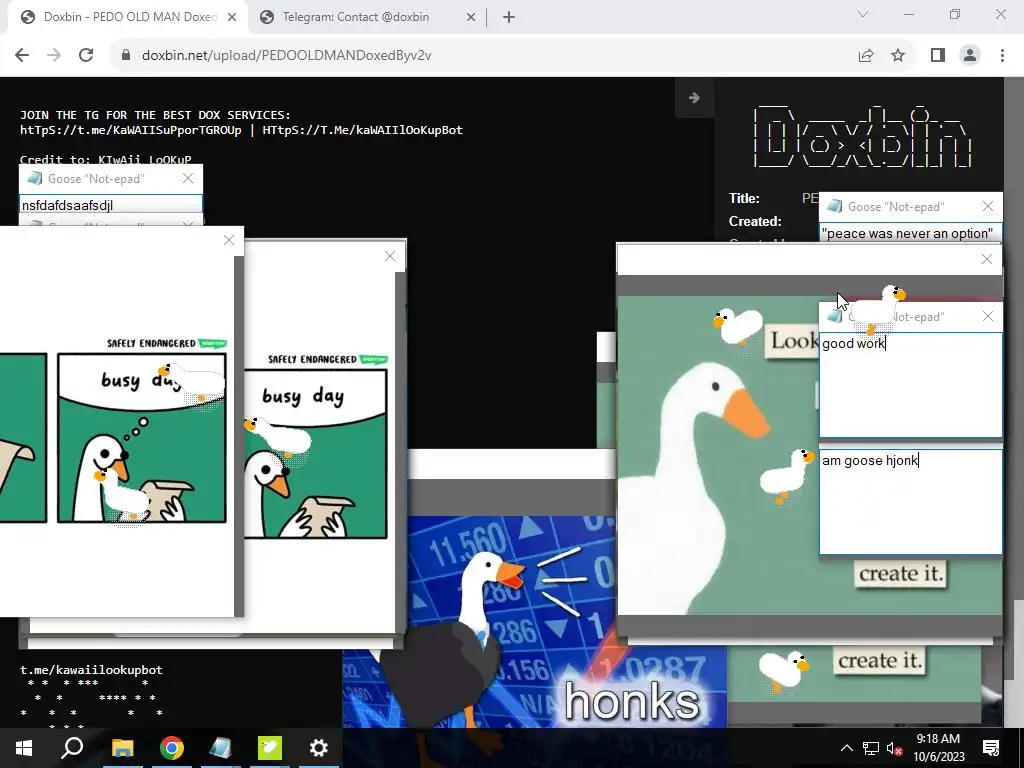Click the "peace was never an option" text field

(910, 233)
